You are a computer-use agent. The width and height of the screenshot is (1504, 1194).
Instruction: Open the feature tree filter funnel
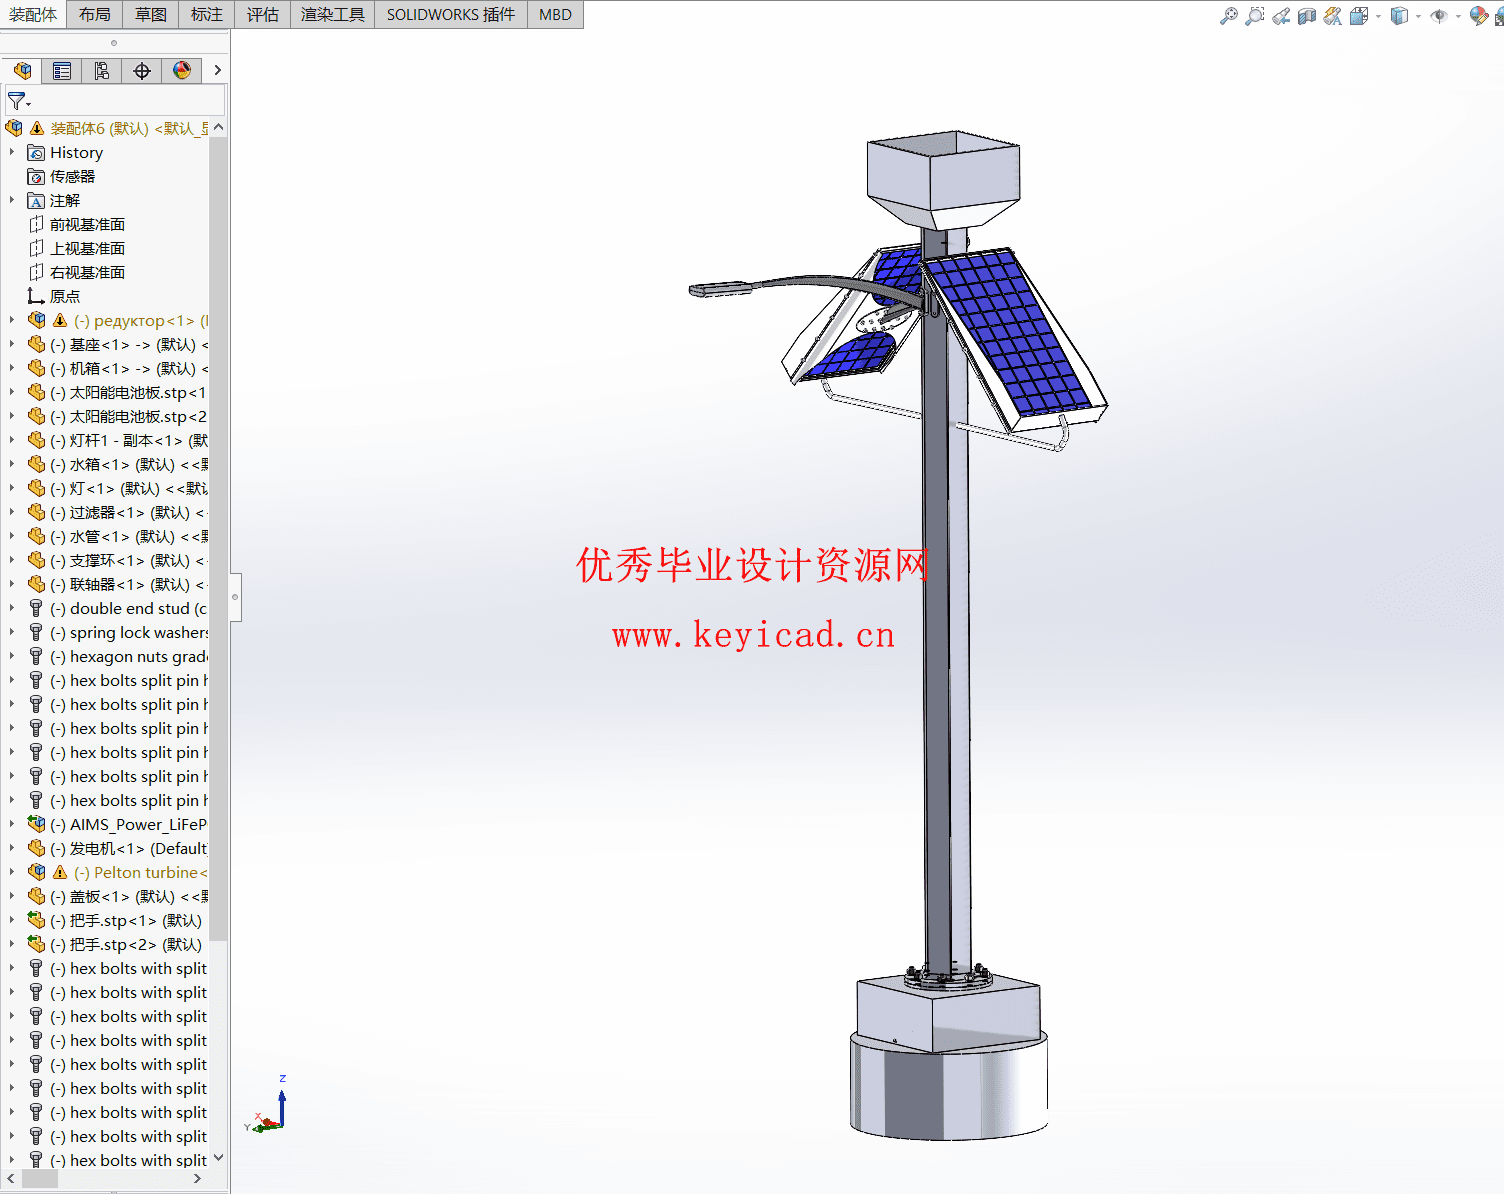click(x=18, y=101)
